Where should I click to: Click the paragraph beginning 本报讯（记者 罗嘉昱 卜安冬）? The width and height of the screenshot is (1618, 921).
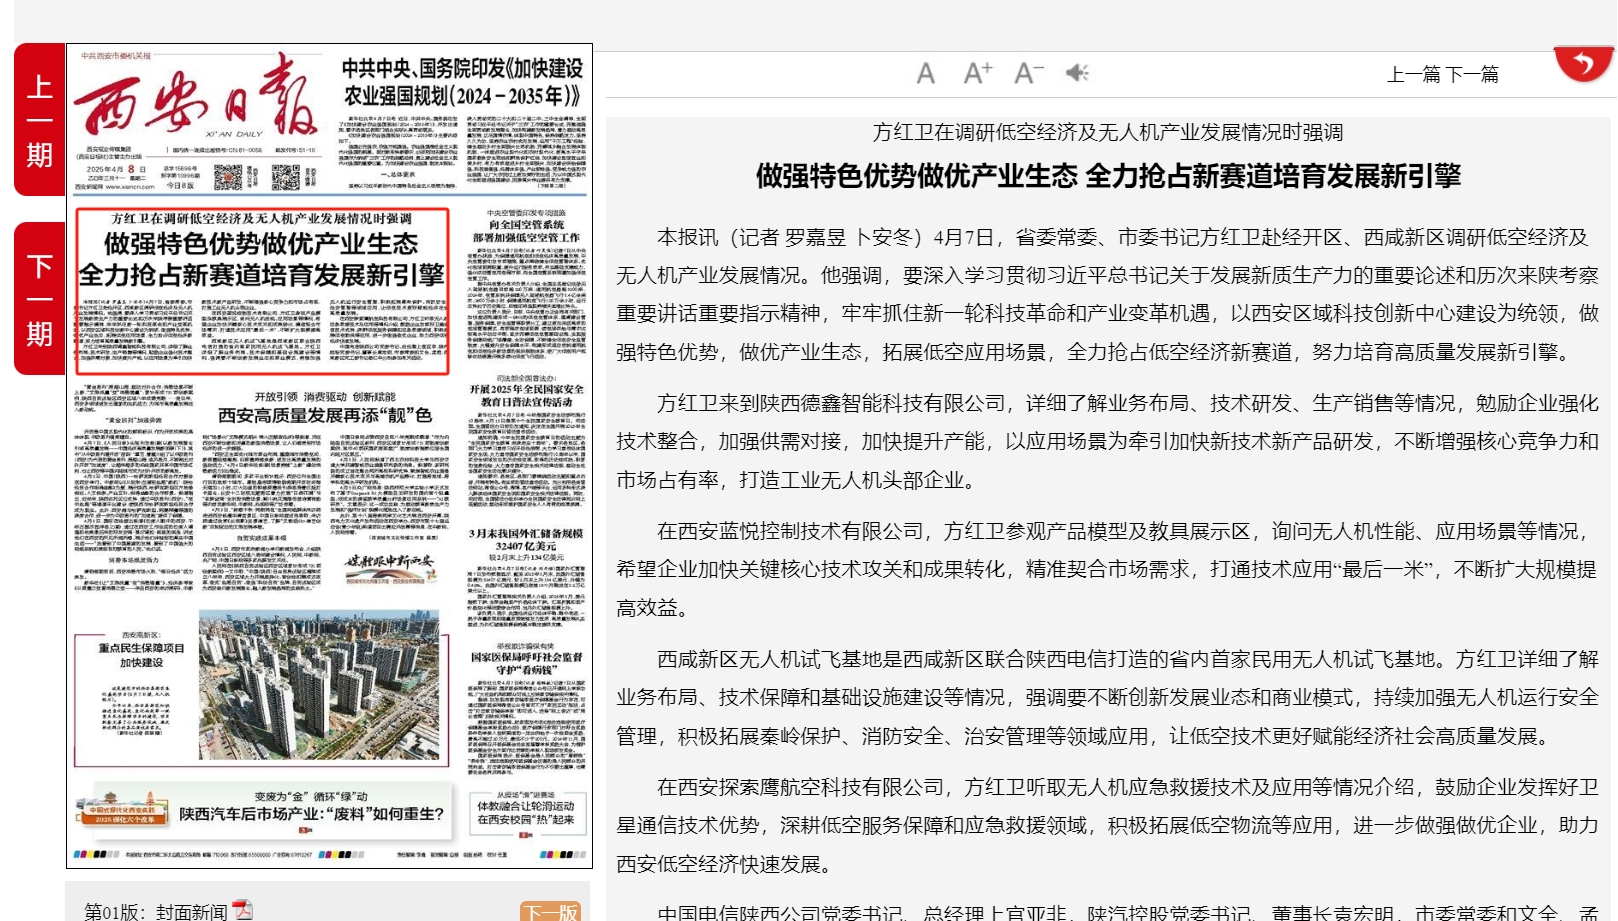(1108, 294)
